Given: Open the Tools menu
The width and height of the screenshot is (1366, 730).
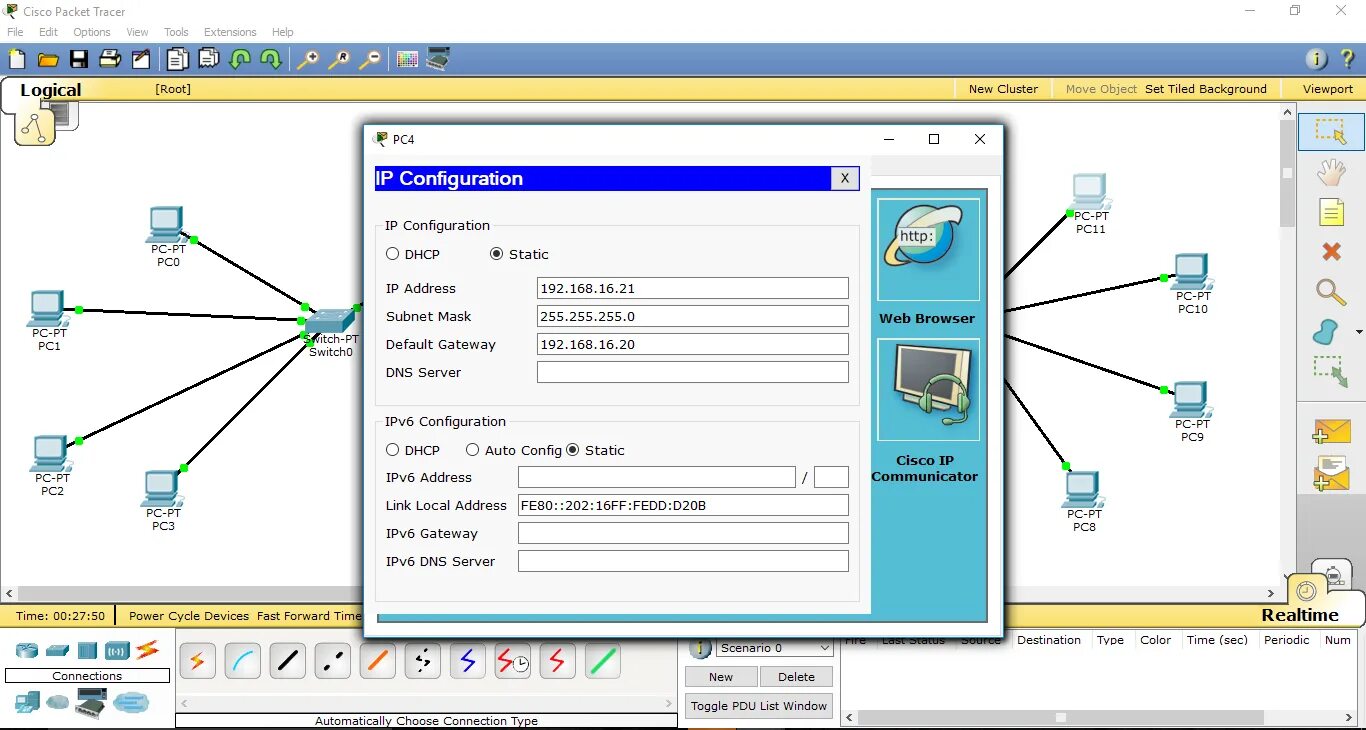Looking at the screenshot, I should coord(176,32).
